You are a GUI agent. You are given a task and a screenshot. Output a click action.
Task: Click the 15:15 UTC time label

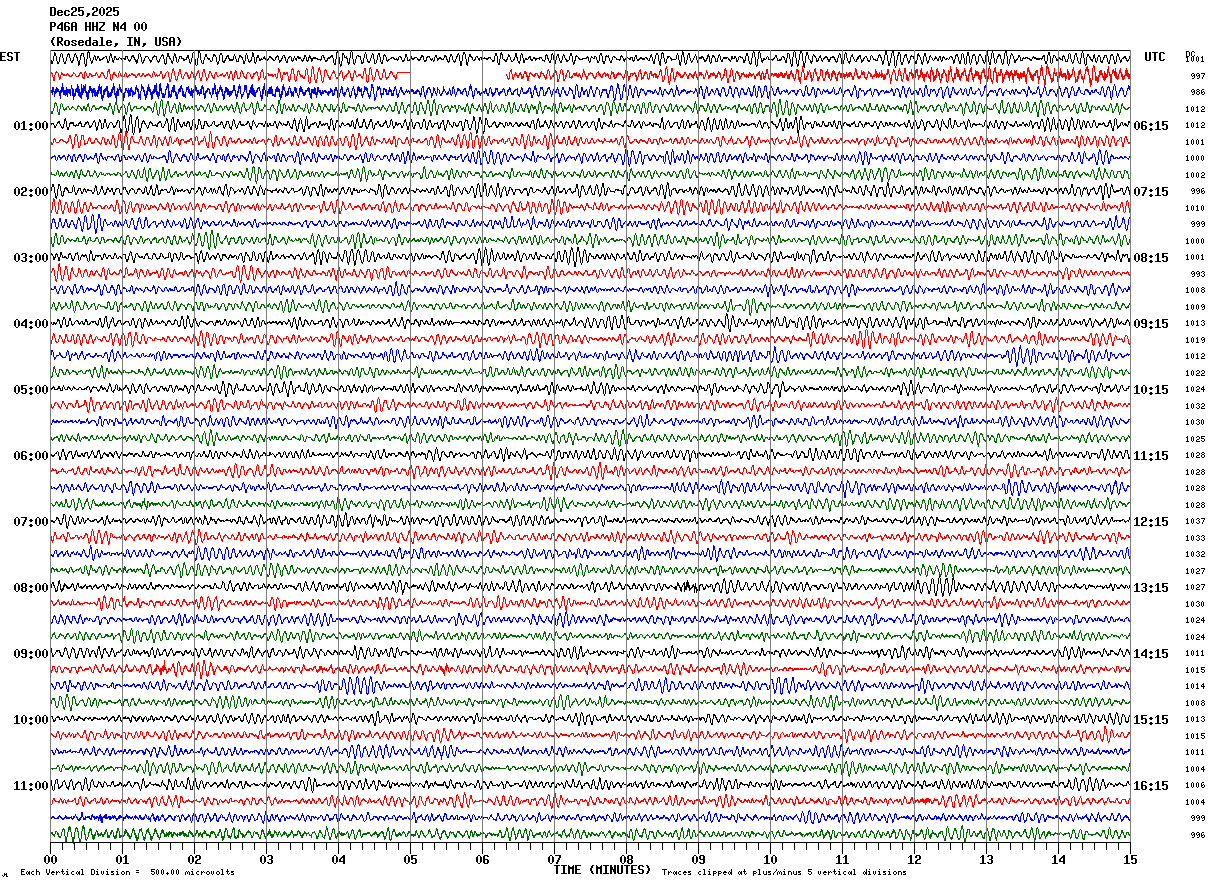(x=1151, y=720)
